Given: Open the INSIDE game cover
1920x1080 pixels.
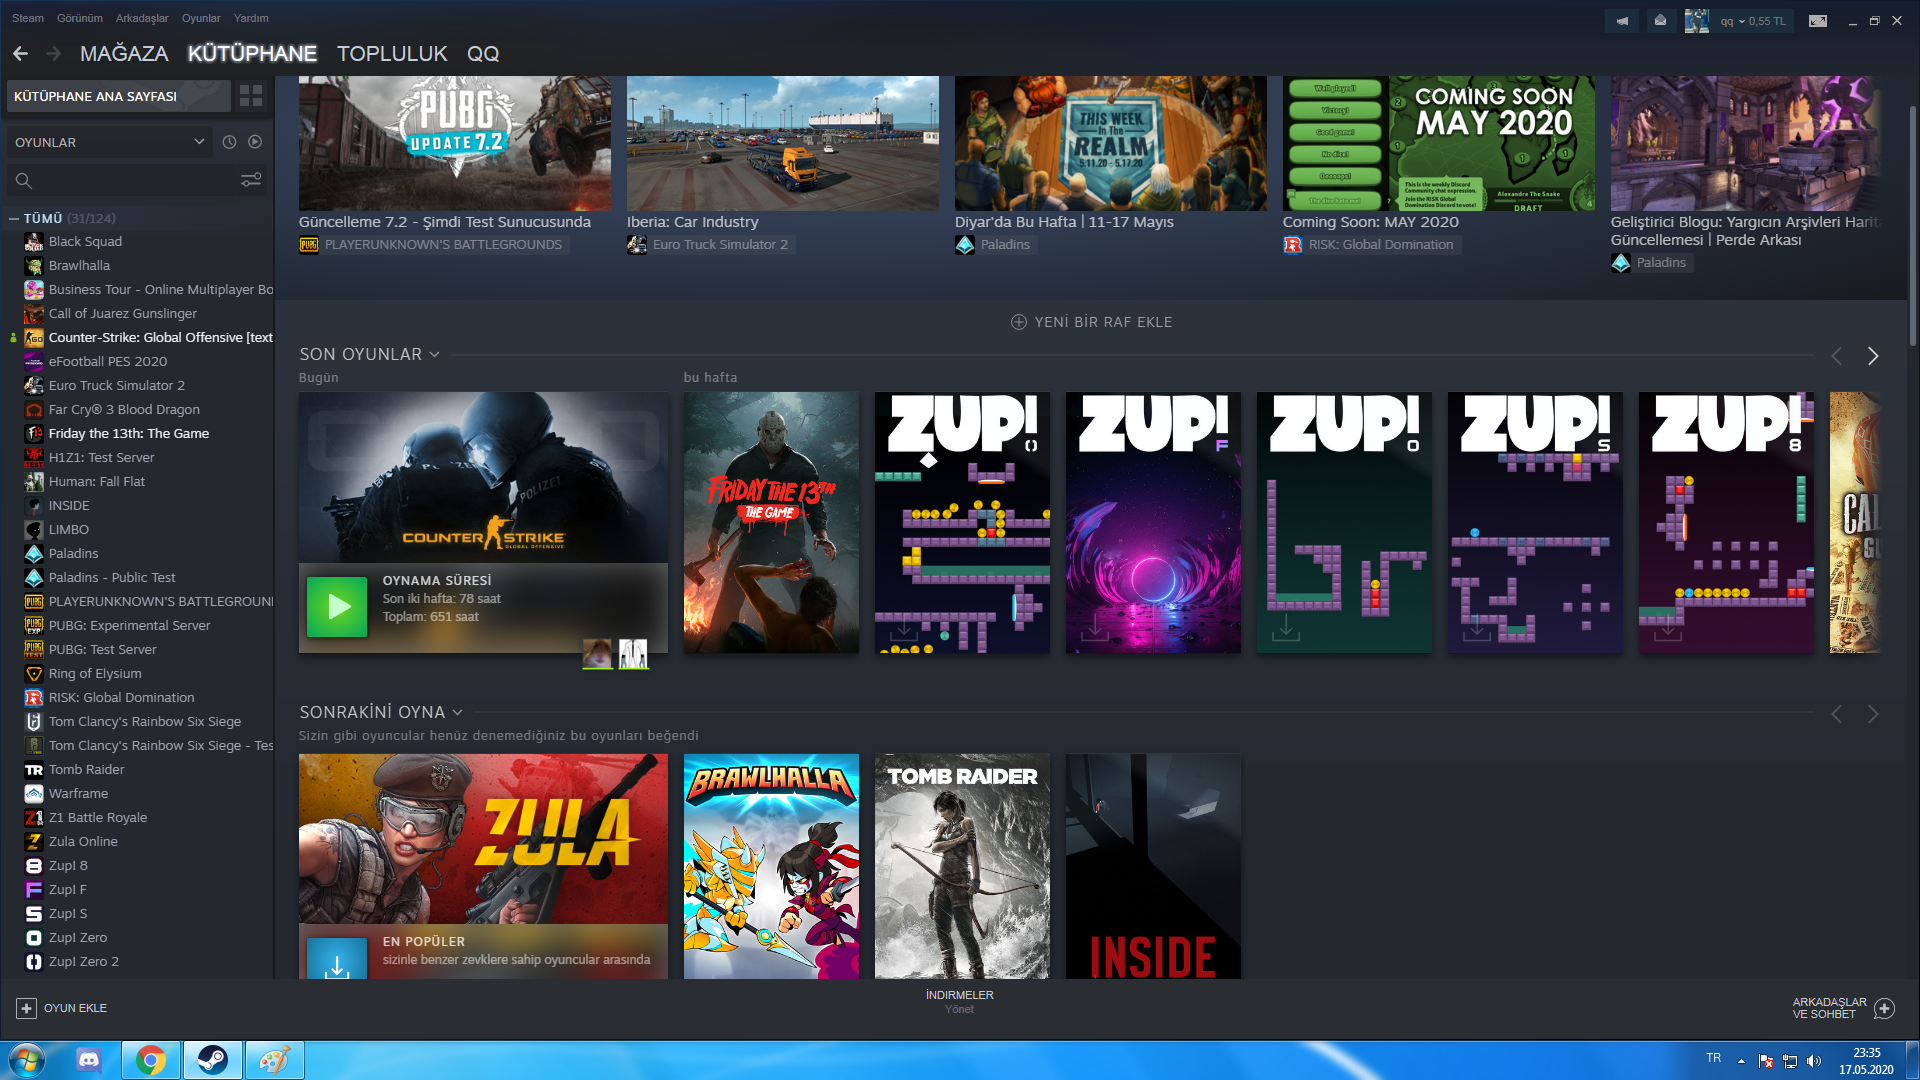Looking at the screenshot, I should point(1153,866).
